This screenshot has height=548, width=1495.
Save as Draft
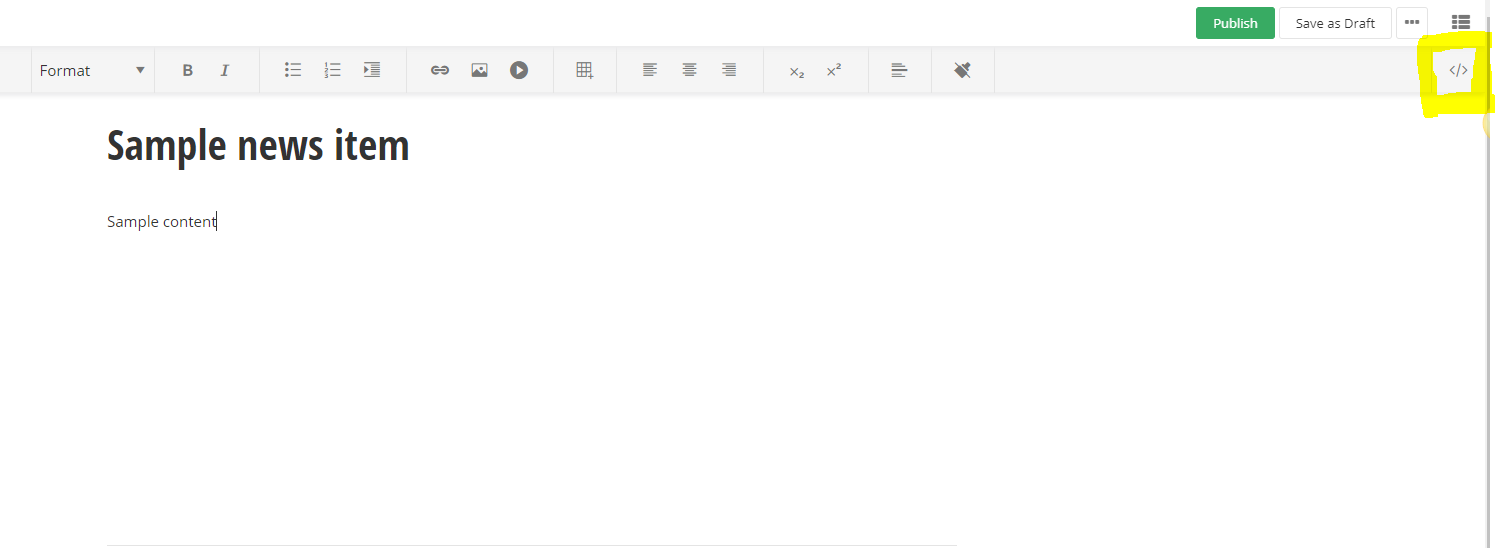click(x=1335, y=23)
